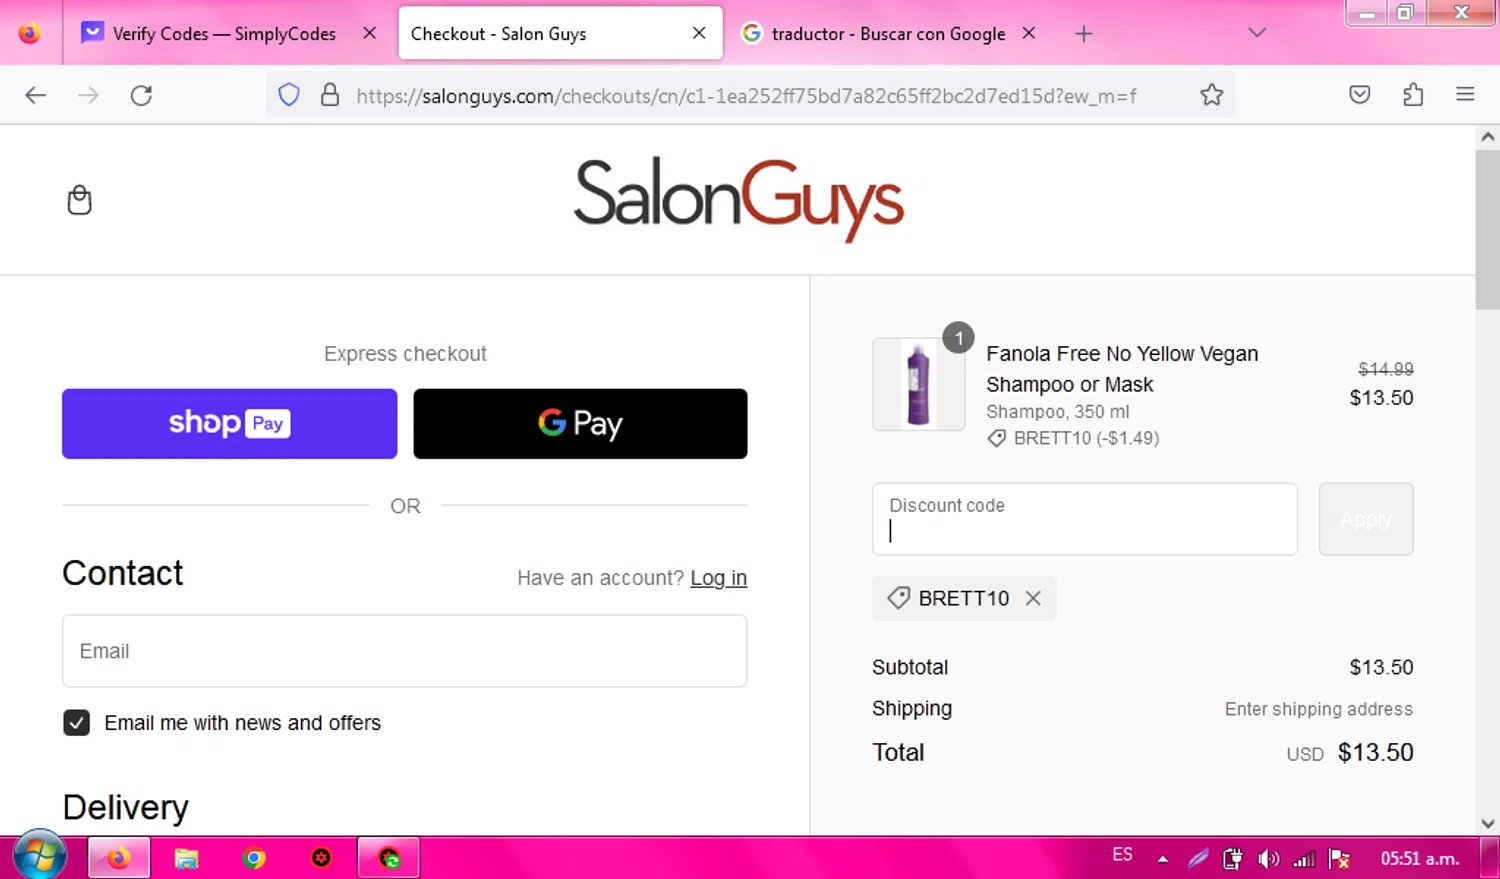Remove the BRETT10 discount code

[1034, 598]
